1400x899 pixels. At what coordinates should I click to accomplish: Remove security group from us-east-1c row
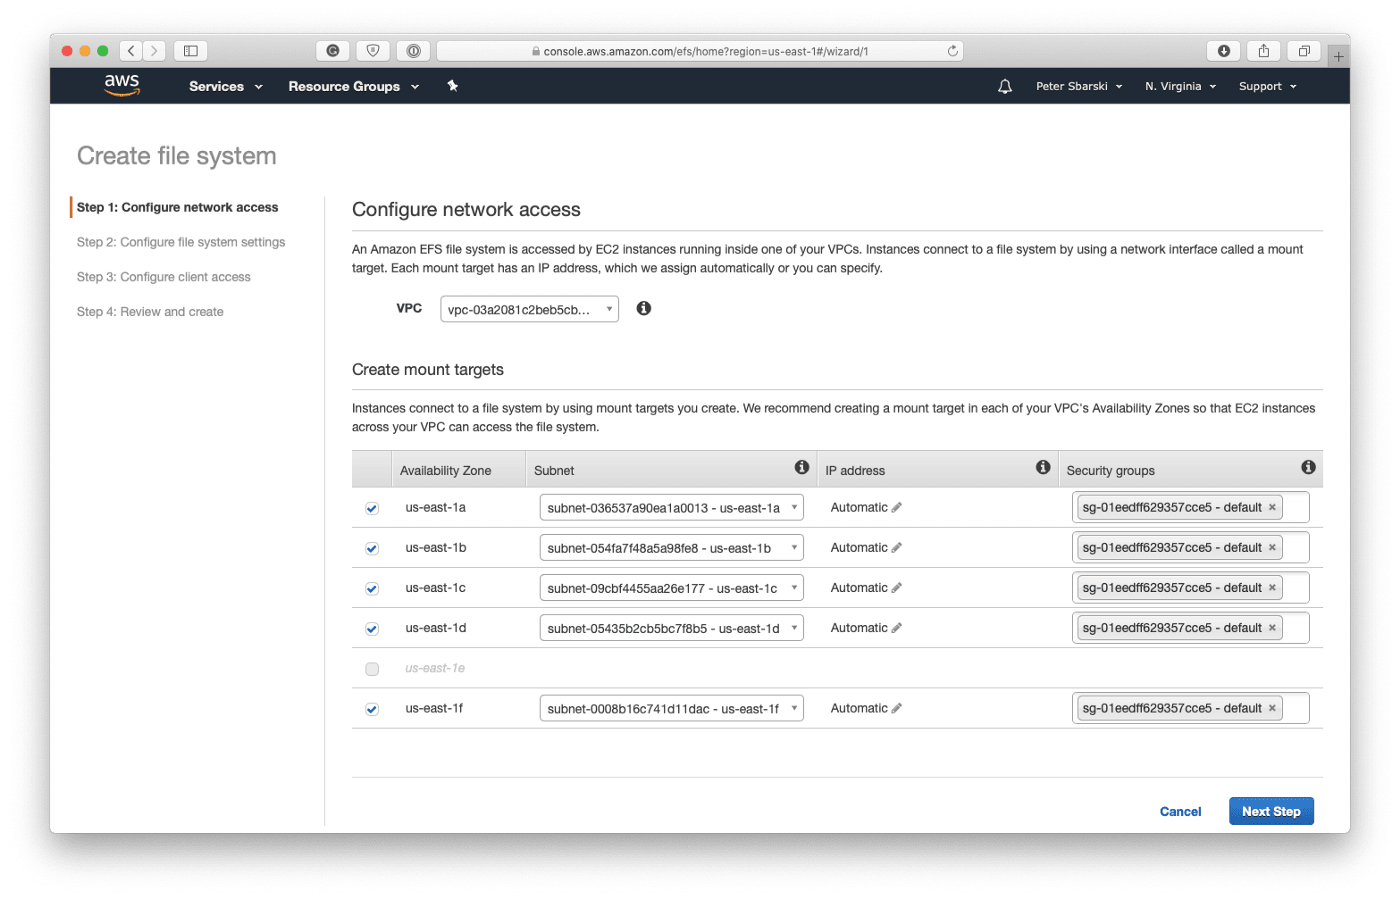point(1272,587)
